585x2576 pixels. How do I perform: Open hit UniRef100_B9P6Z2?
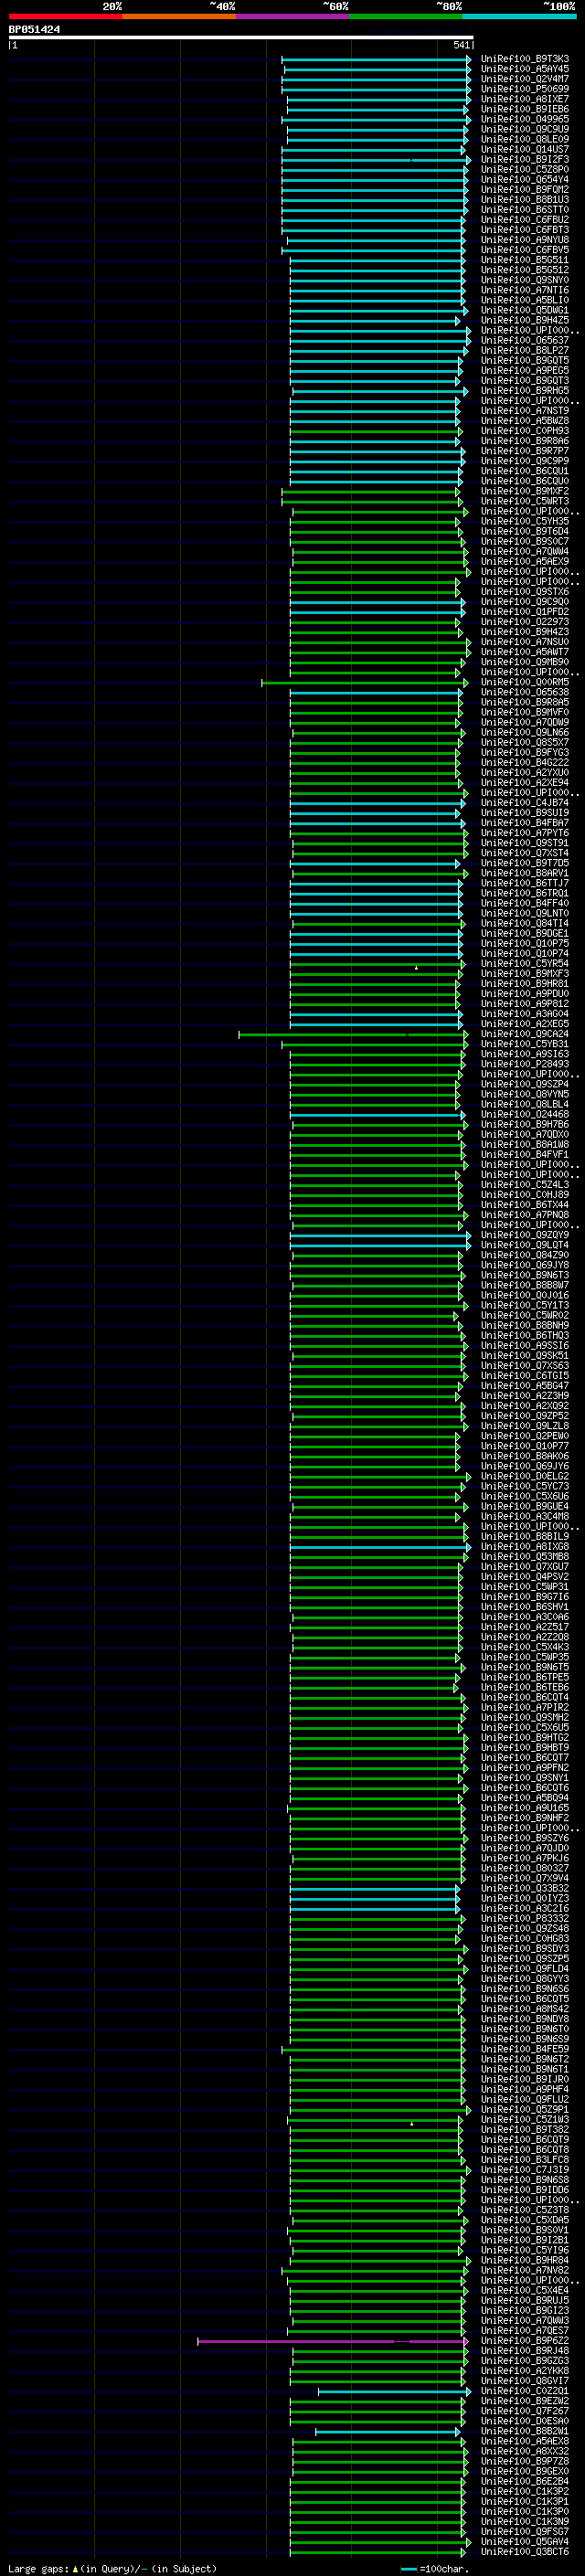(525, 2340)
